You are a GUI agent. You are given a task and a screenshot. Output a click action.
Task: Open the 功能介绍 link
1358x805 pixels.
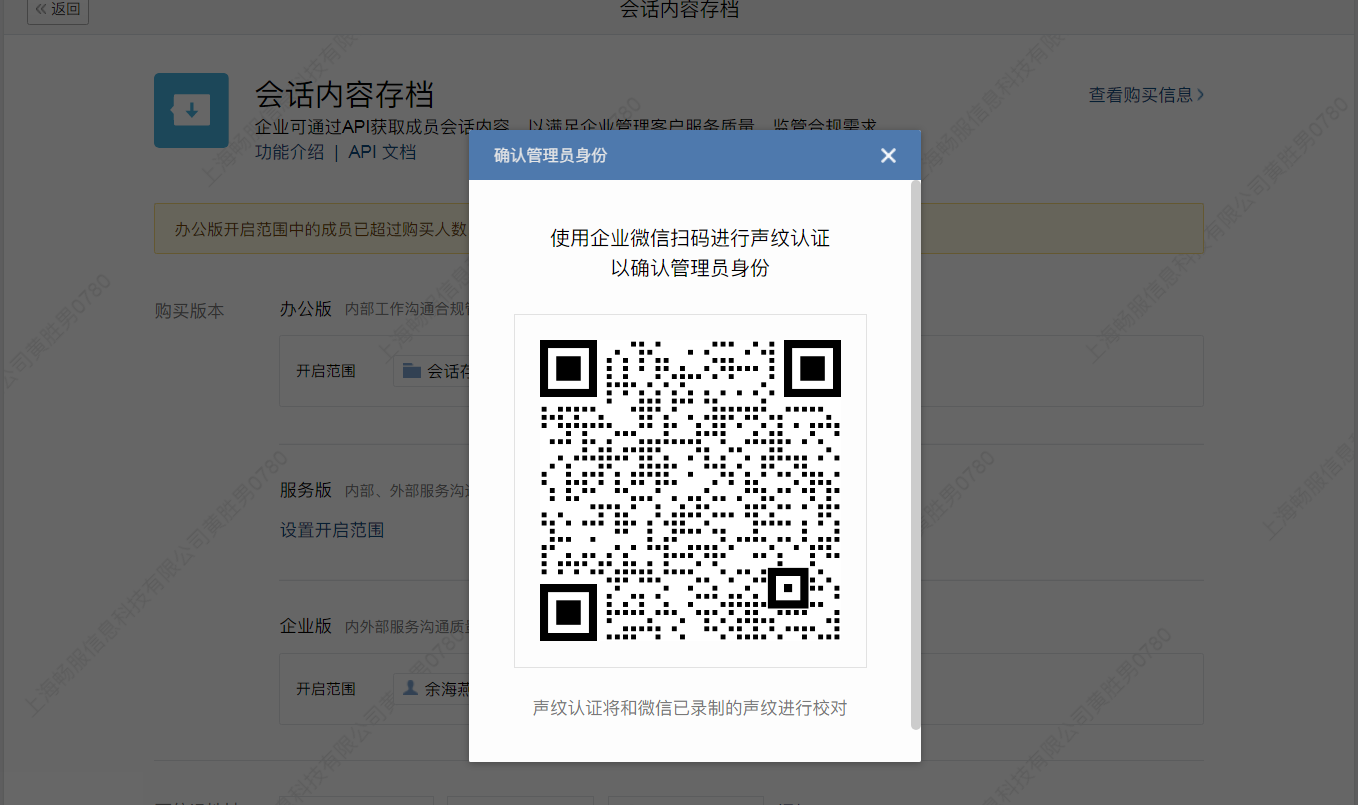(289, 152)
